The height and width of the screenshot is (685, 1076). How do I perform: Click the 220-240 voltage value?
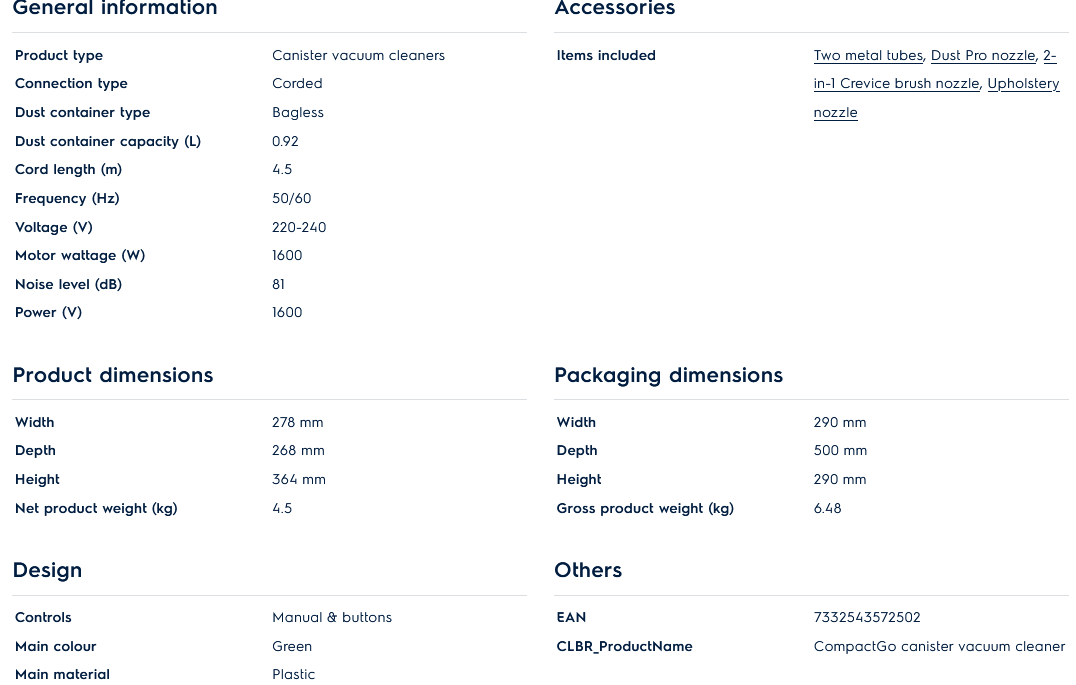[299, 228]
